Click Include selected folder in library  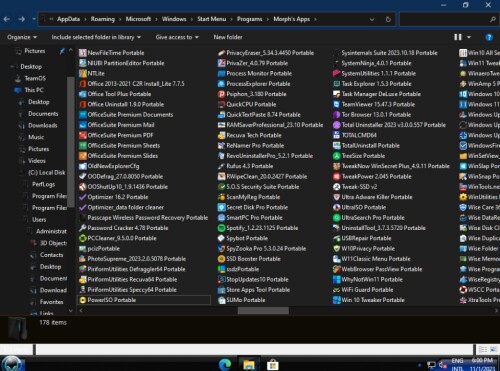click(x=96, y=37)
